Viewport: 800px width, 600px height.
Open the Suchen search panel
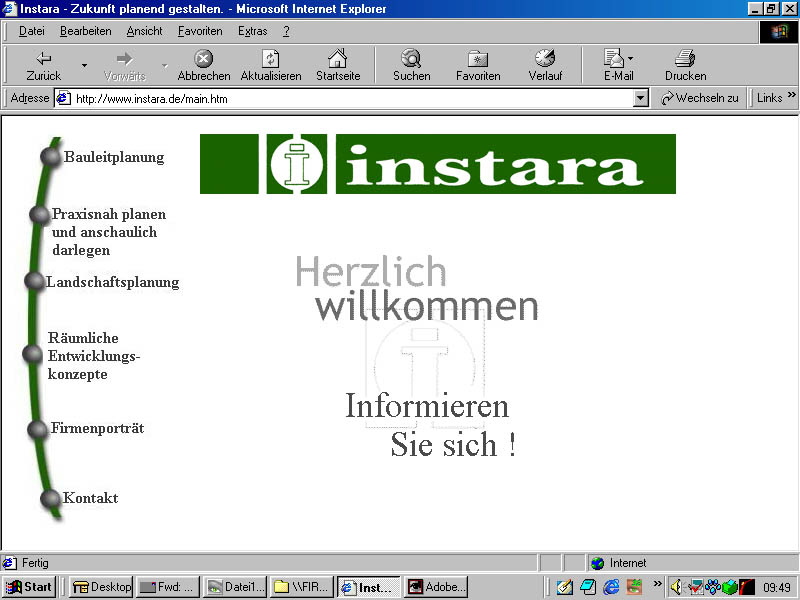pos(411,66)
